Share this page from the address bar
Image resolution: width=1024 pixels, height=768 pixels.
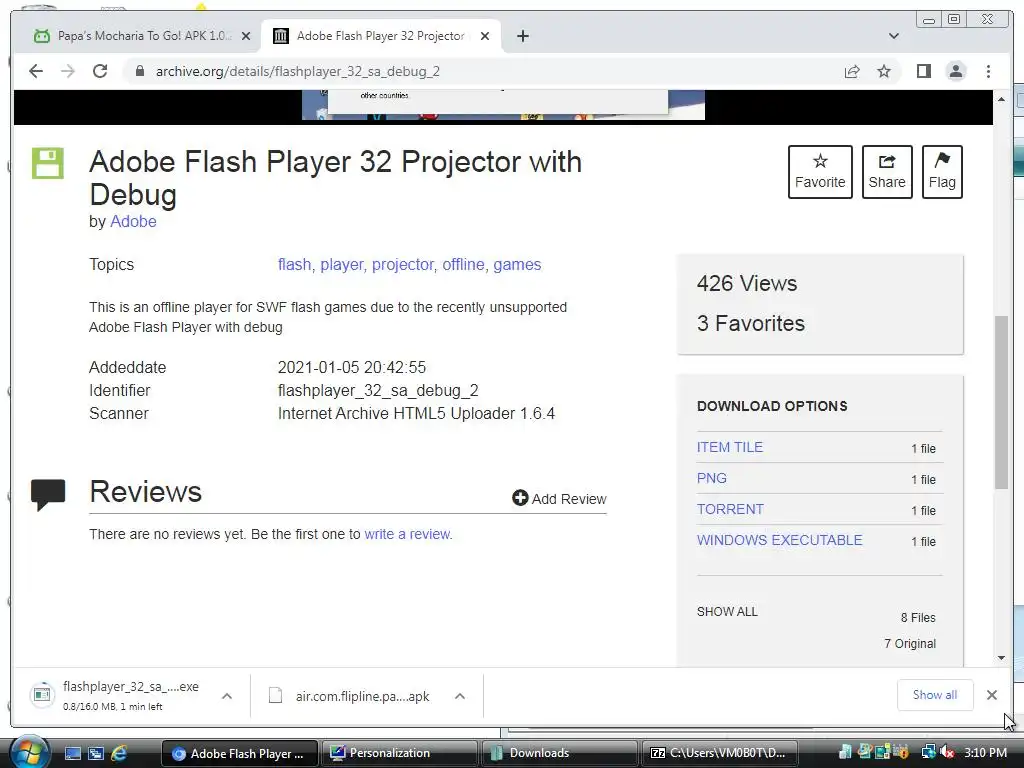point(852,71)
